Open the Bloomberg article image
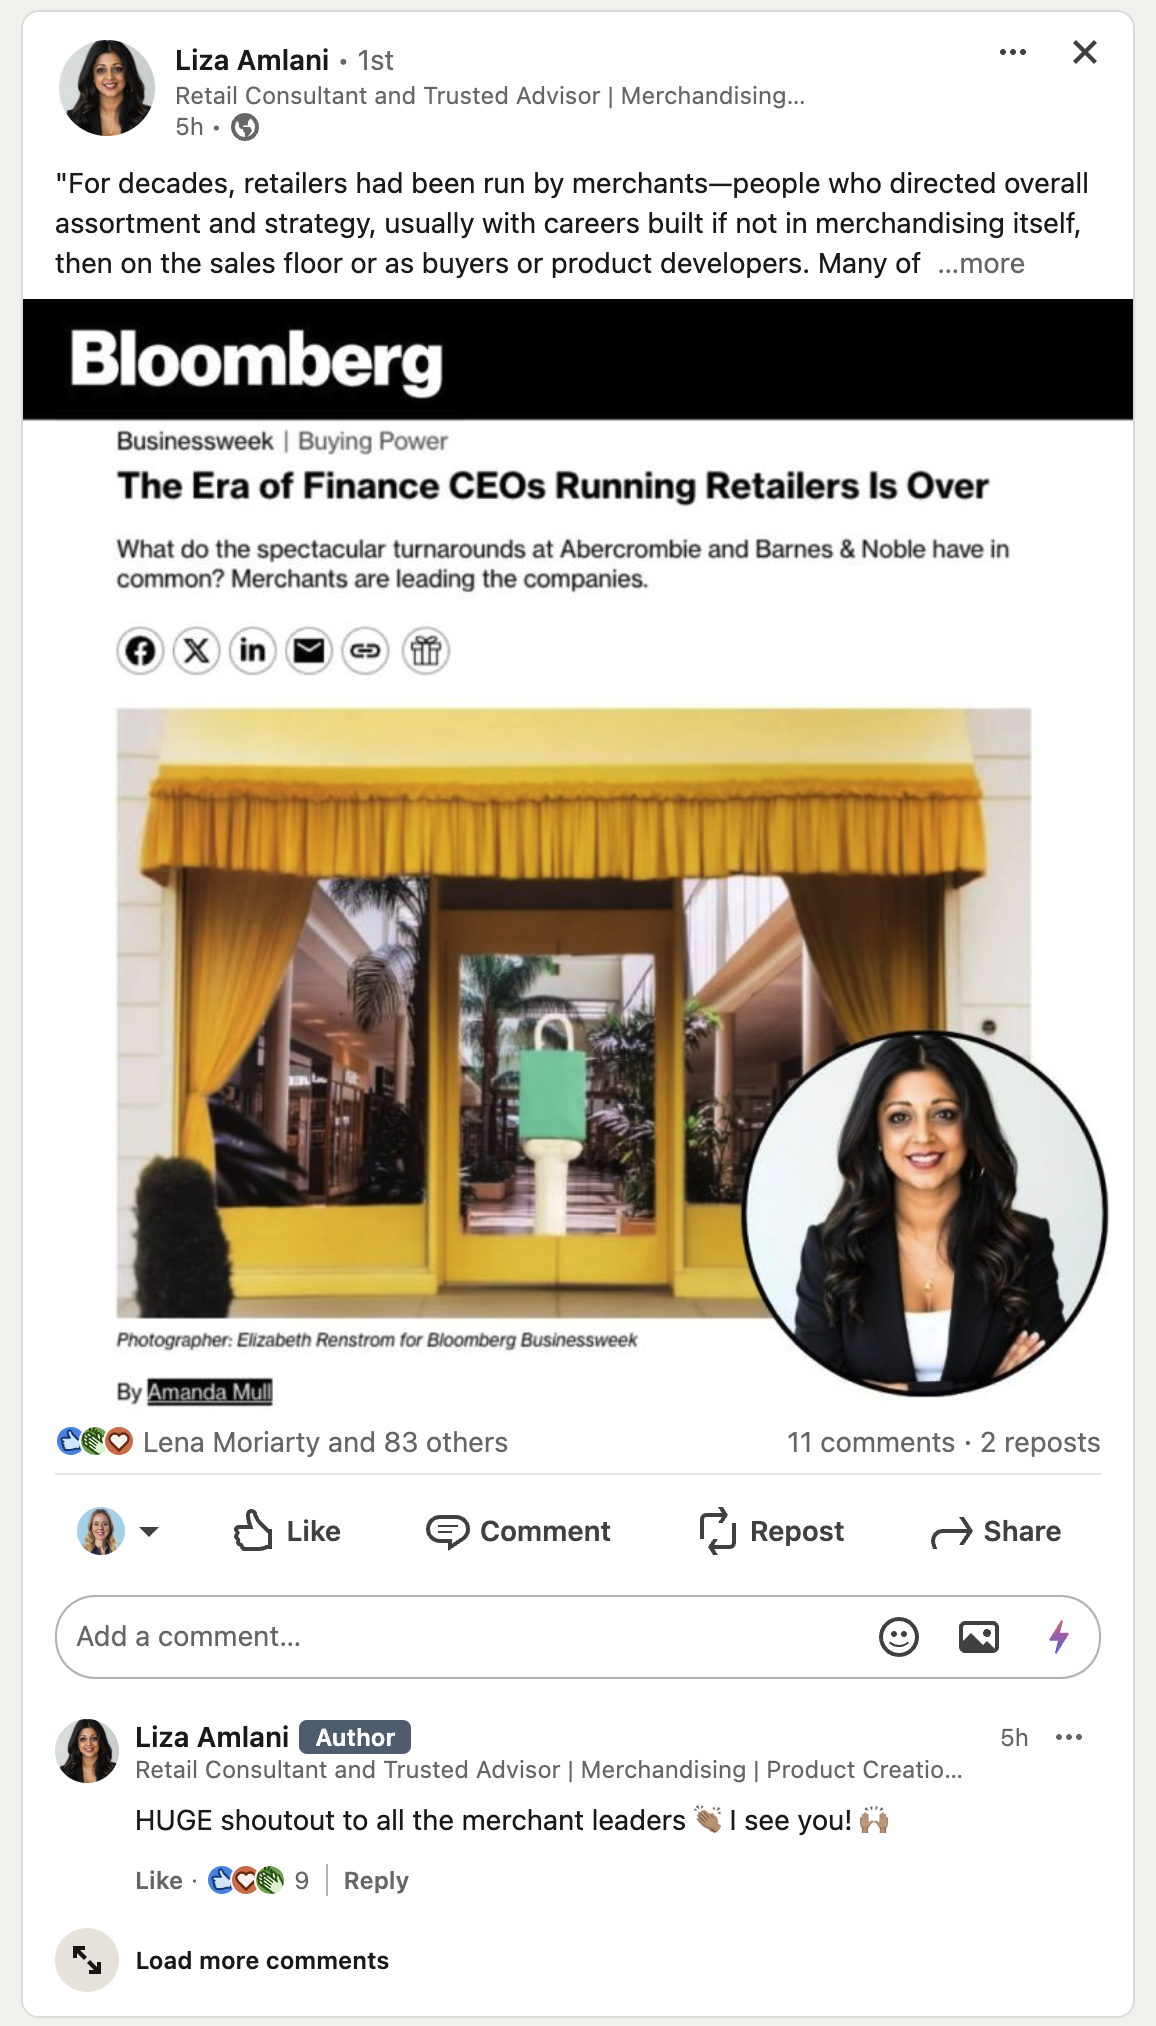 [578, 858]
